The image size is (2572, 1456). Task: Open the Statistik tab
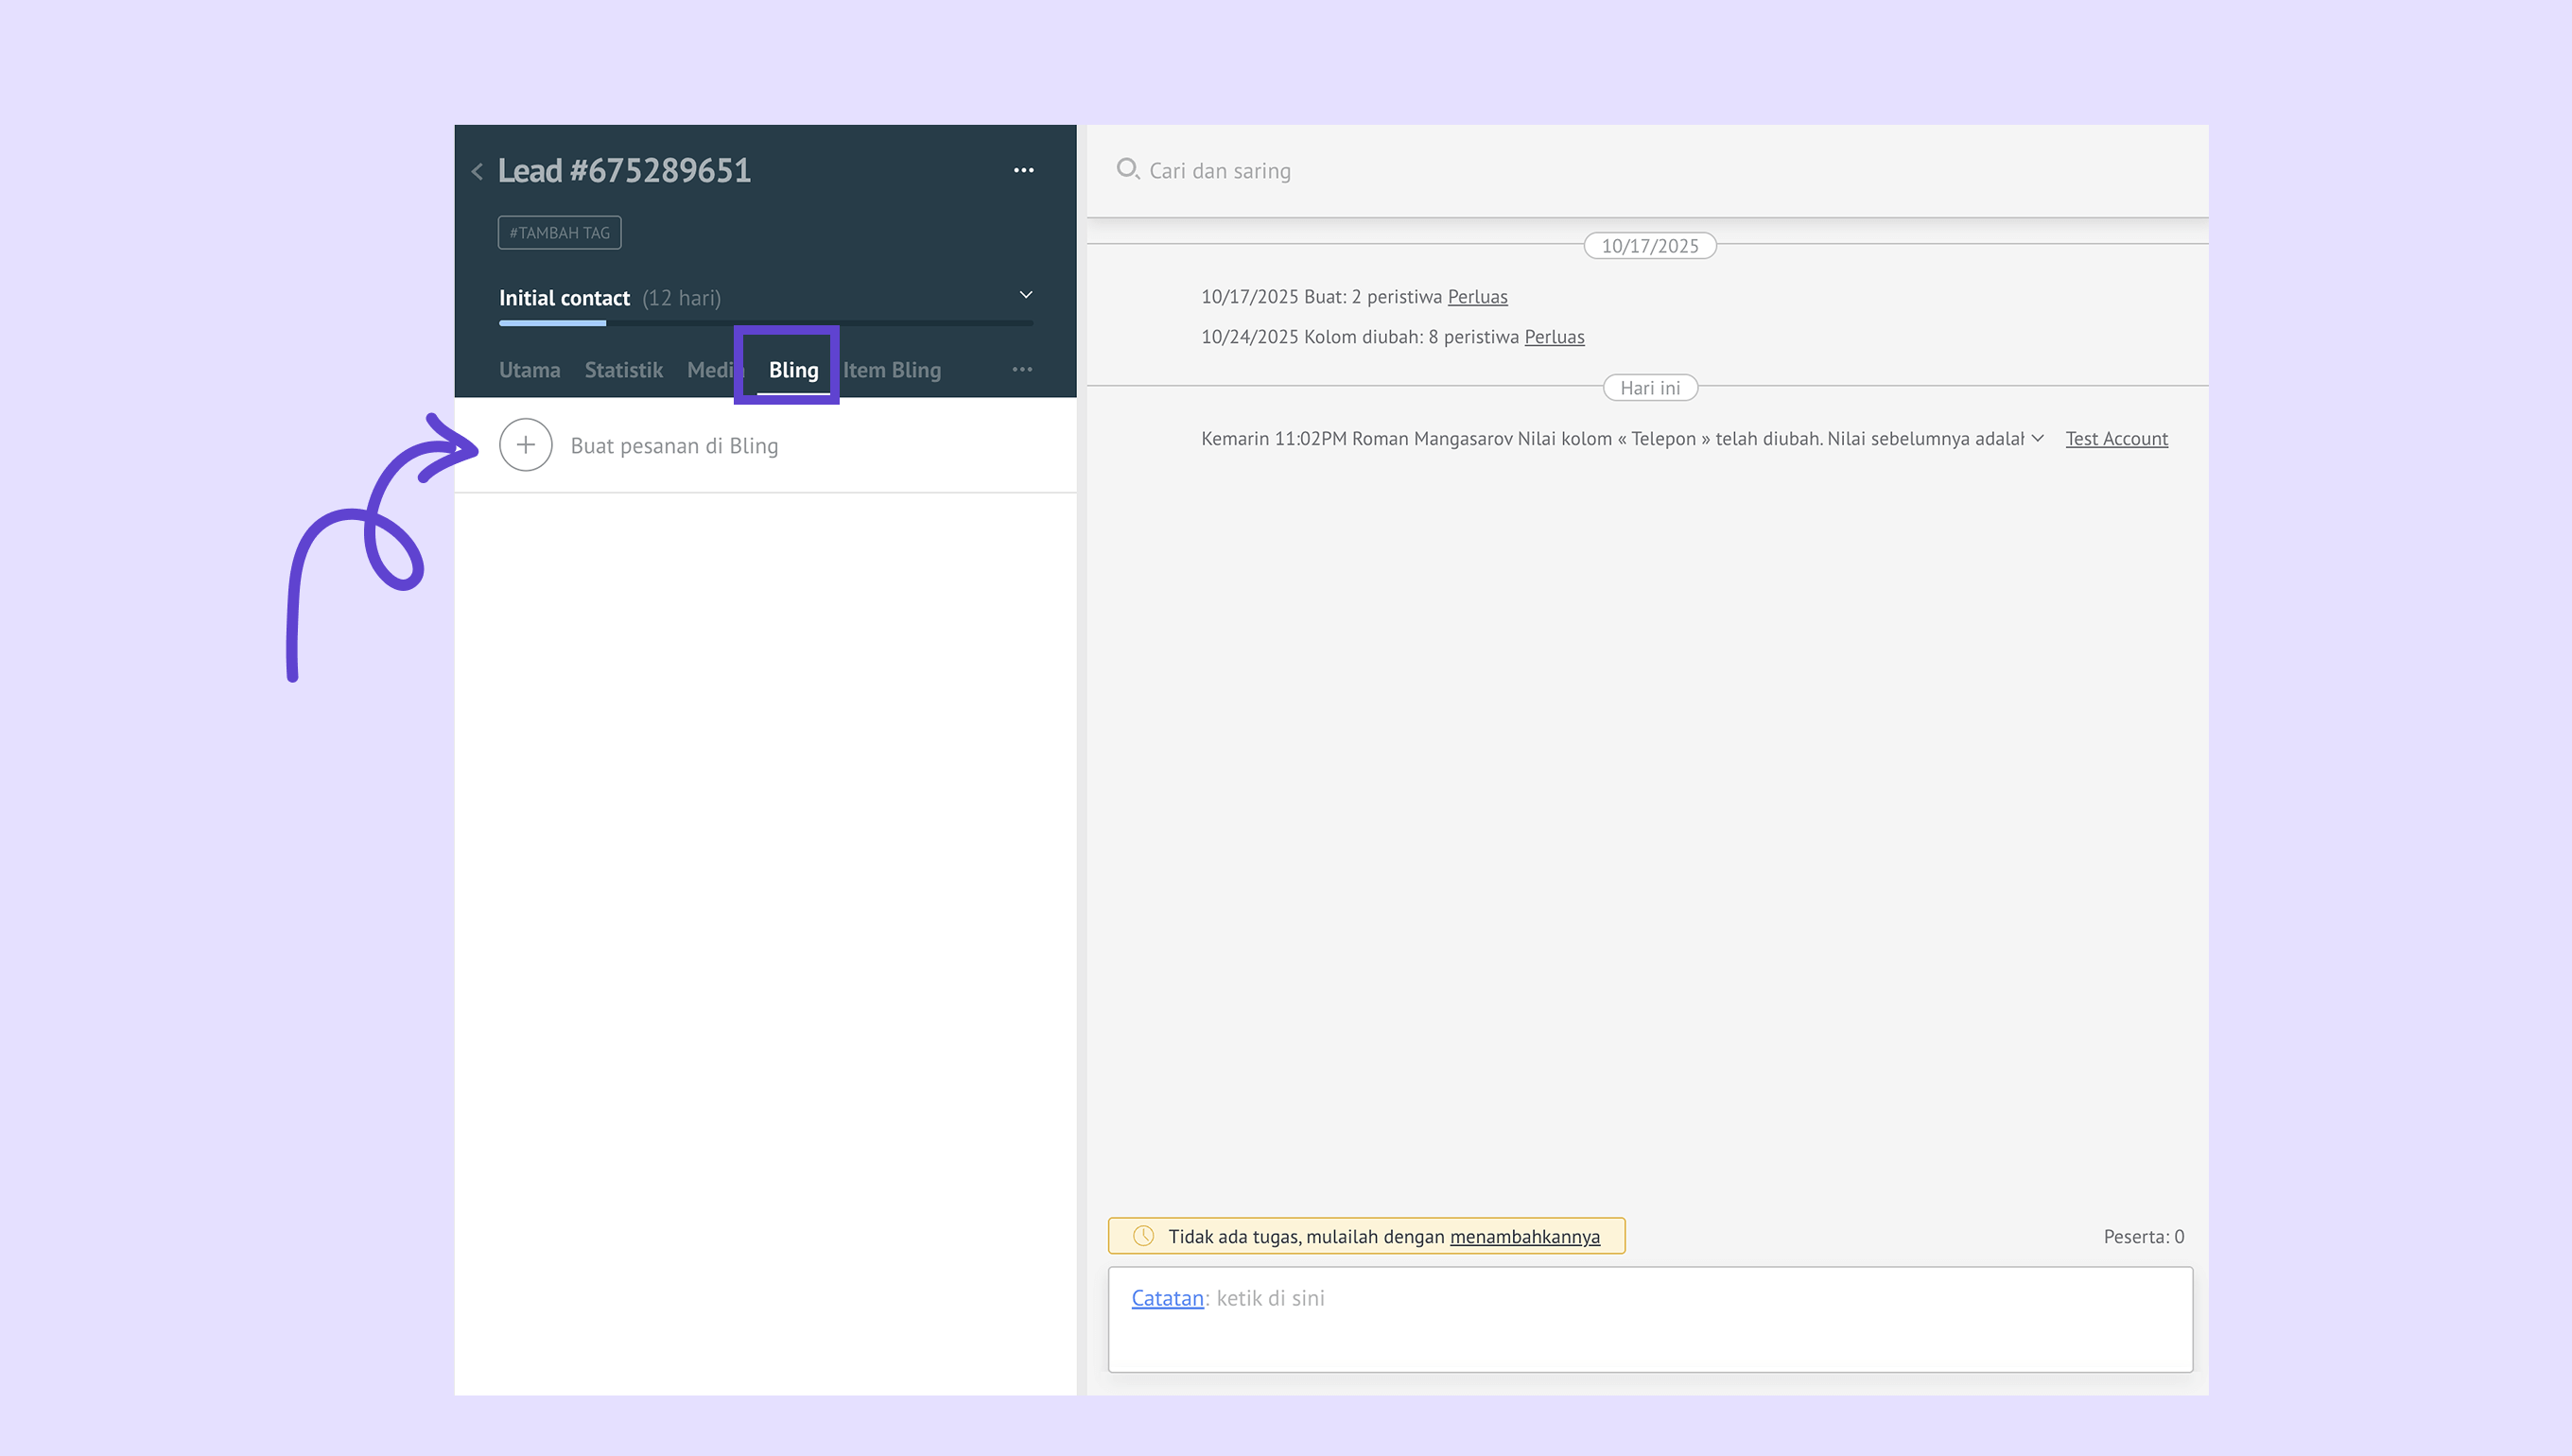click(623, 370)
